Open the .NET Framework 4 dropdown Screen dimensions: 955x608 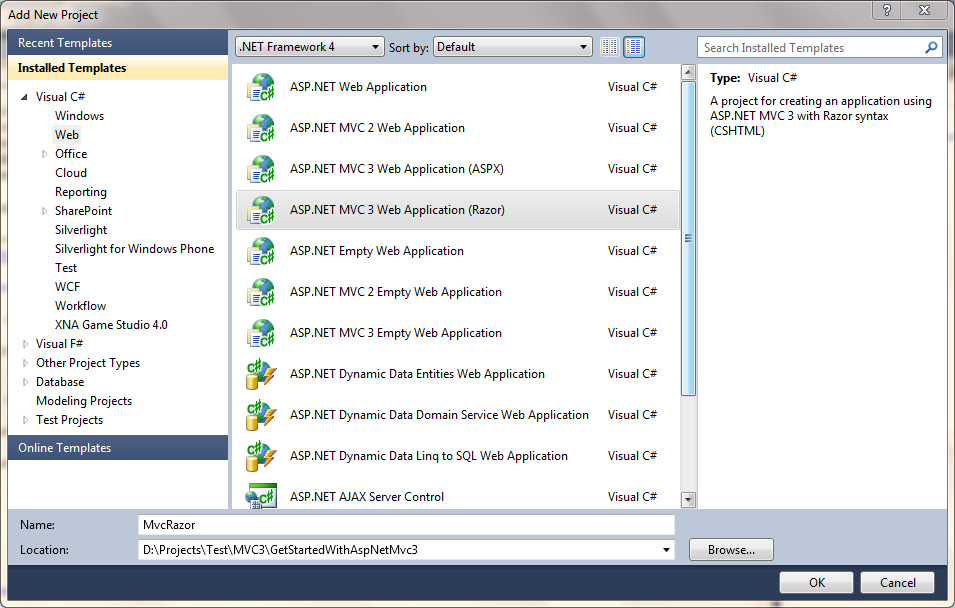(x=309, y=47)
